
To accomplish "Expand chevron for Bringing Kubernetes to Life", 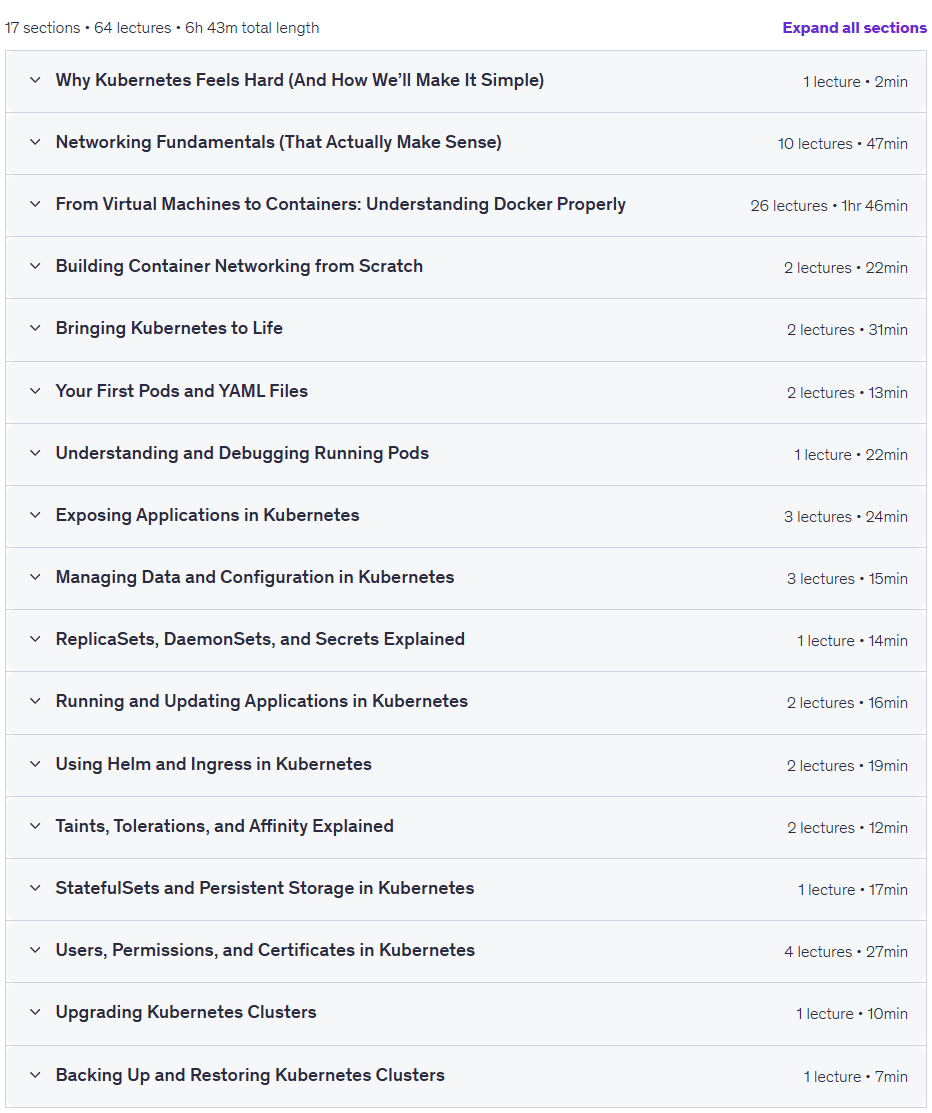I will [35, 328].
